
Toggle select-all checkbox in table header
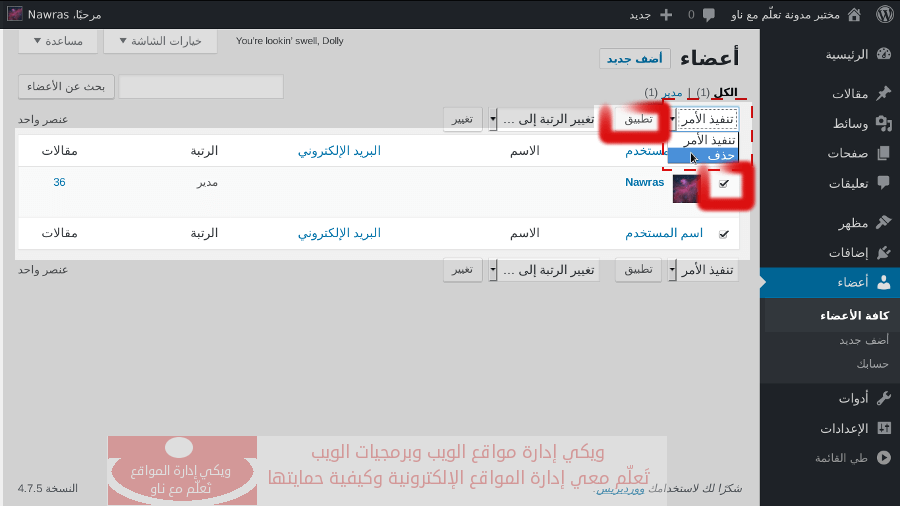[x=723, y=151]
